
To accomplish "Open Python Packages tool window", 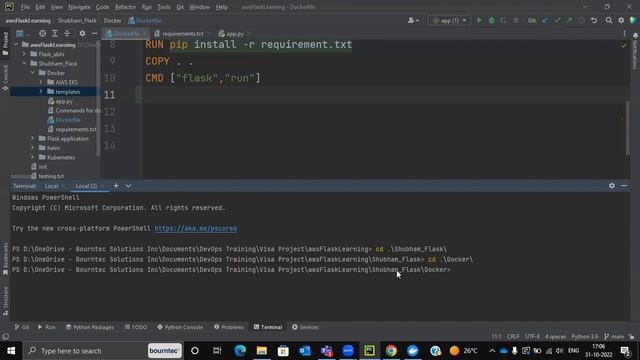I will click(x=90, y=327).
